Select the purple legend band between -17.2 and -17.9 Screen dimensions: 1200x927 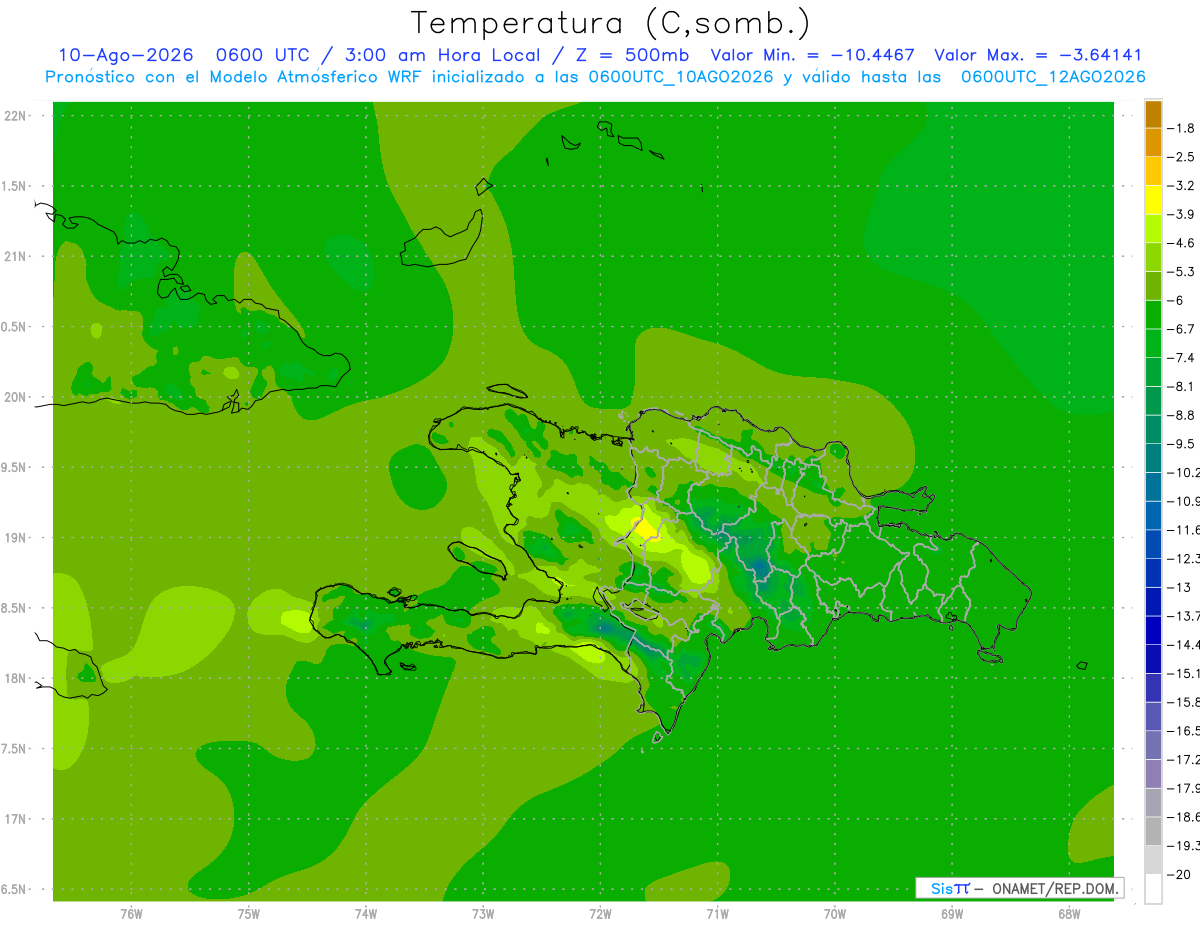(x=1153, y=774)
